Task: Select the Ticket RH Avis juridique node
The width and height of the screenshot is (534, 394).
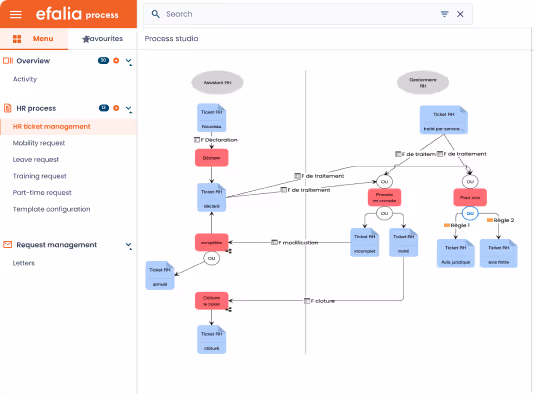Action: click(456, 253)
